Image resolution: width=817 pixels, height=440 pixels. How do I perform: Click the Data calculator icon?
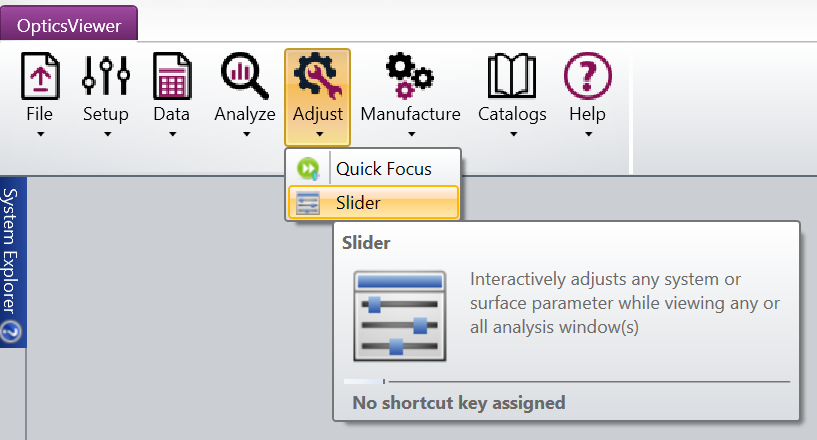(x=172, y=76)
